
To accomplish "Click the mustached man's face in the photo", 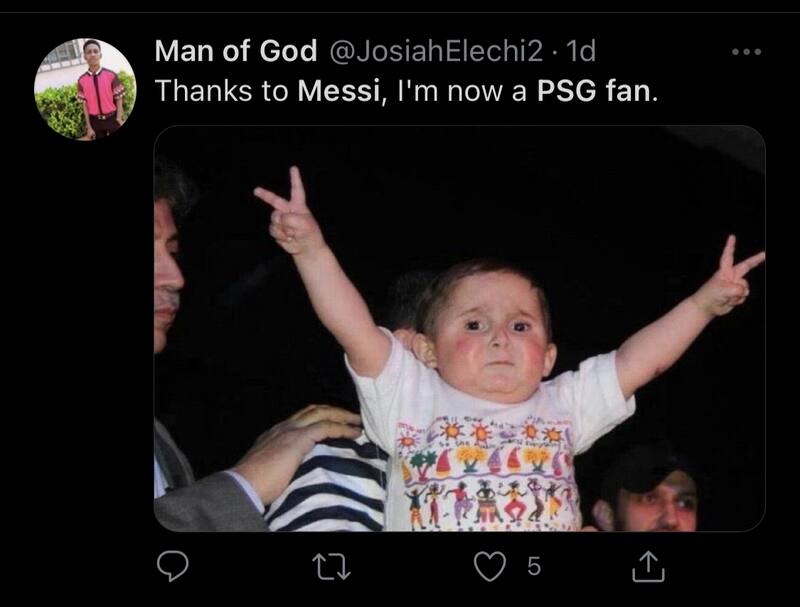I will [x=168, y=280].
